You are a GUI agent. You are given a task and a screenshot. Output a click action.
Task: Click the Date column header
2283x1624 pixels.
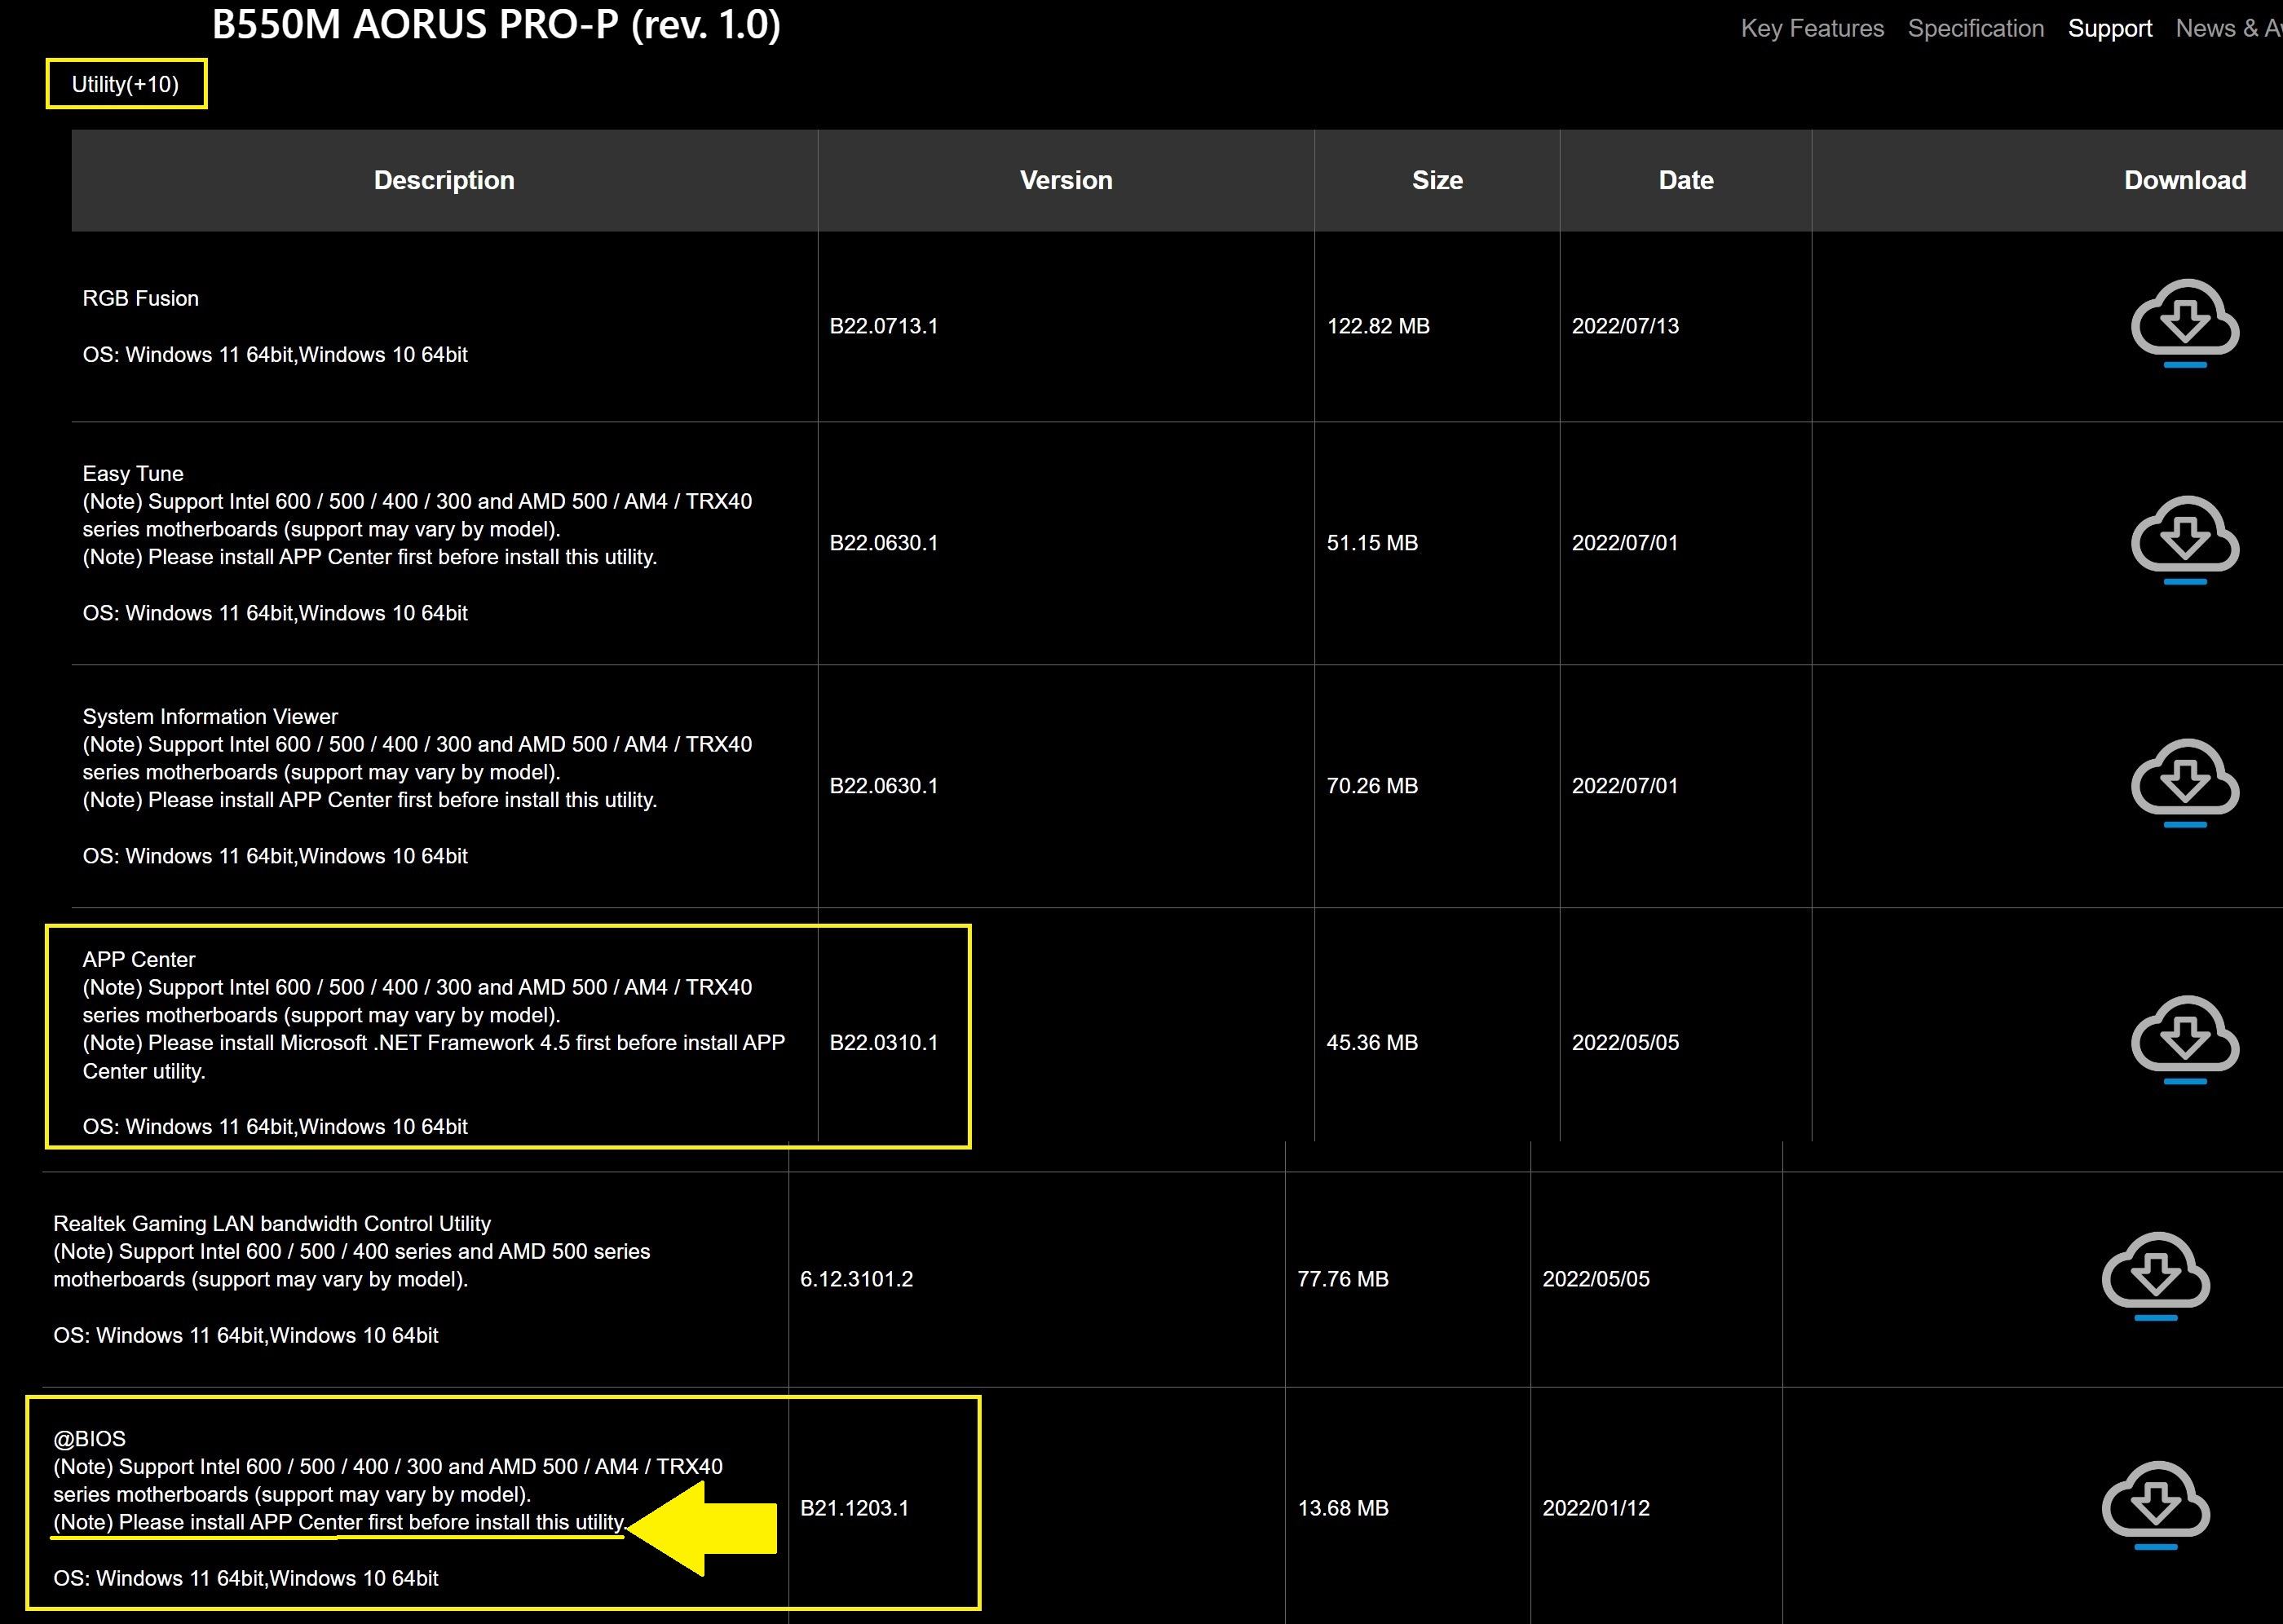(x=1686, y=180)
